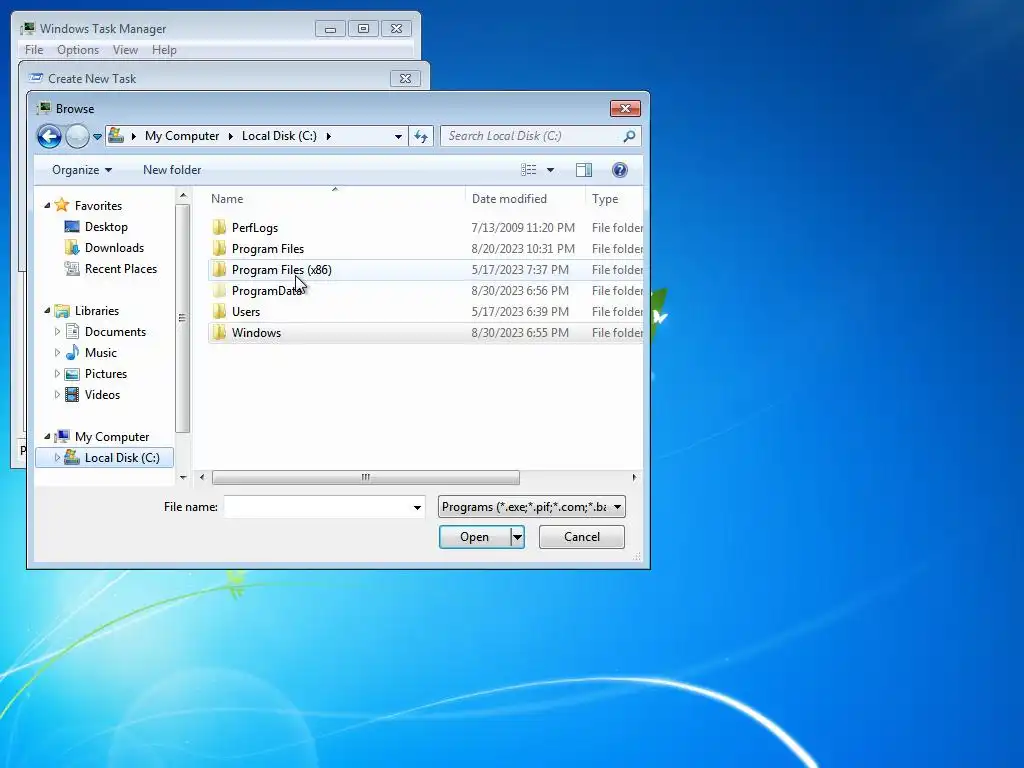Select the Program Files folder icon
This screenshot has height=768, width=1024.
coord(219,248)
